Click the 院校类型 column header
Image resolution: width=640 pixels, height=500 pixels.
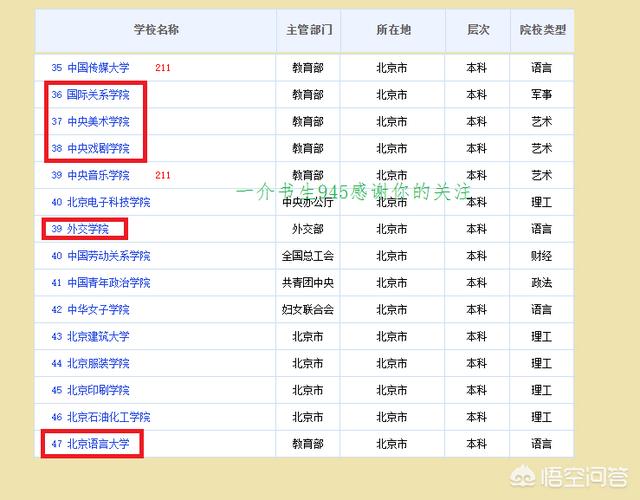[542, 30]
